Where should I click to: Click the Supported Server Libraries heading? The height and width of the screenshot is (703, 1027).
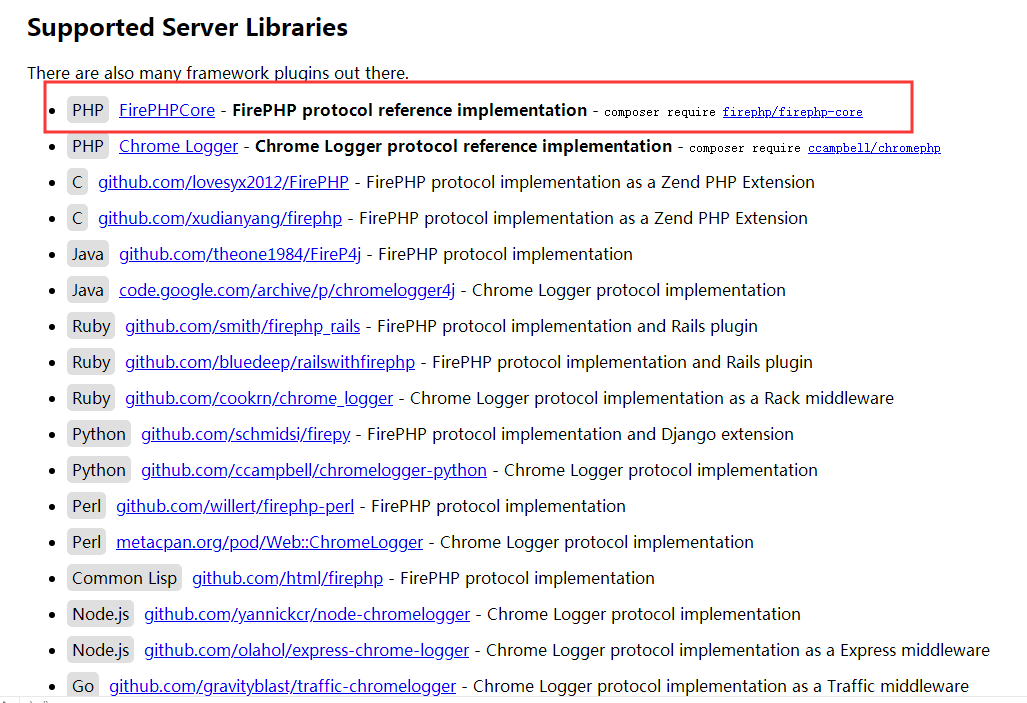click(x=187, y=27)
